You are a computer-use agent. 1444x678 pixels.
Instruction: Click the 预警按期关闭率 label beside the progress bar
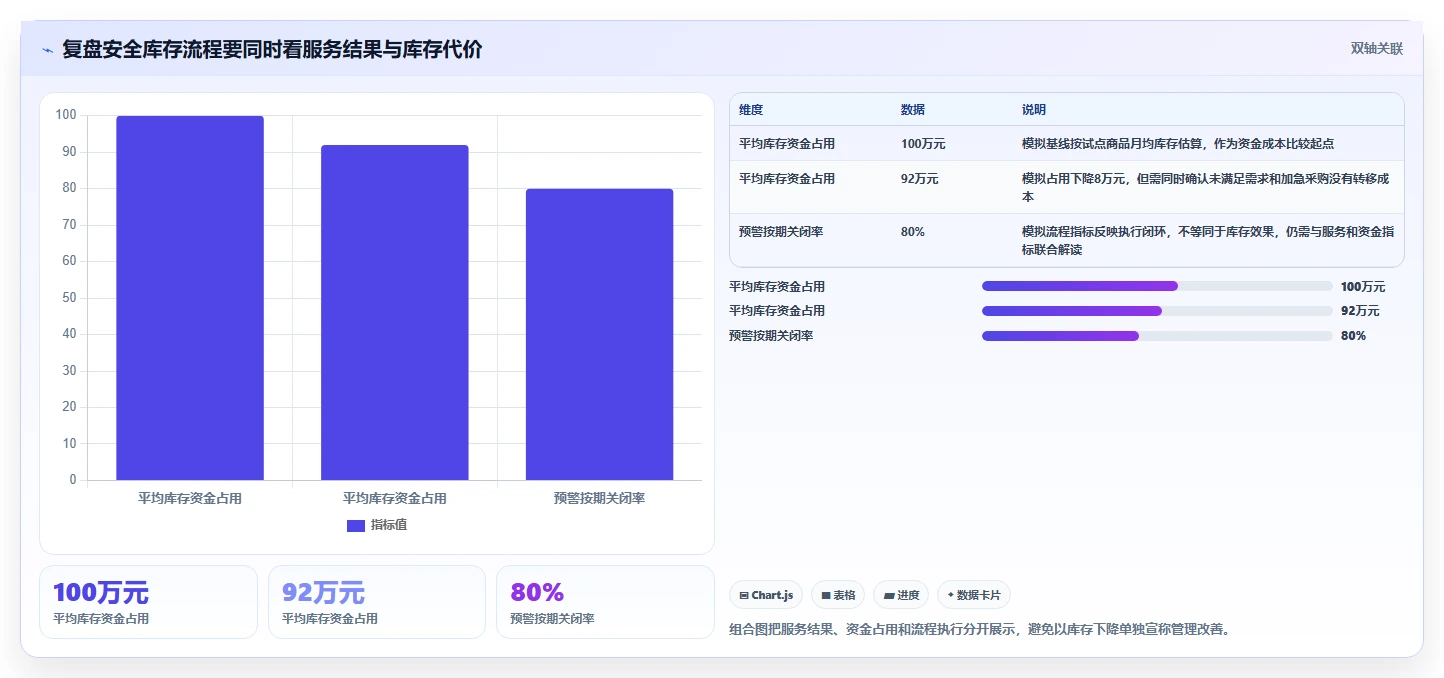(771, 336)
